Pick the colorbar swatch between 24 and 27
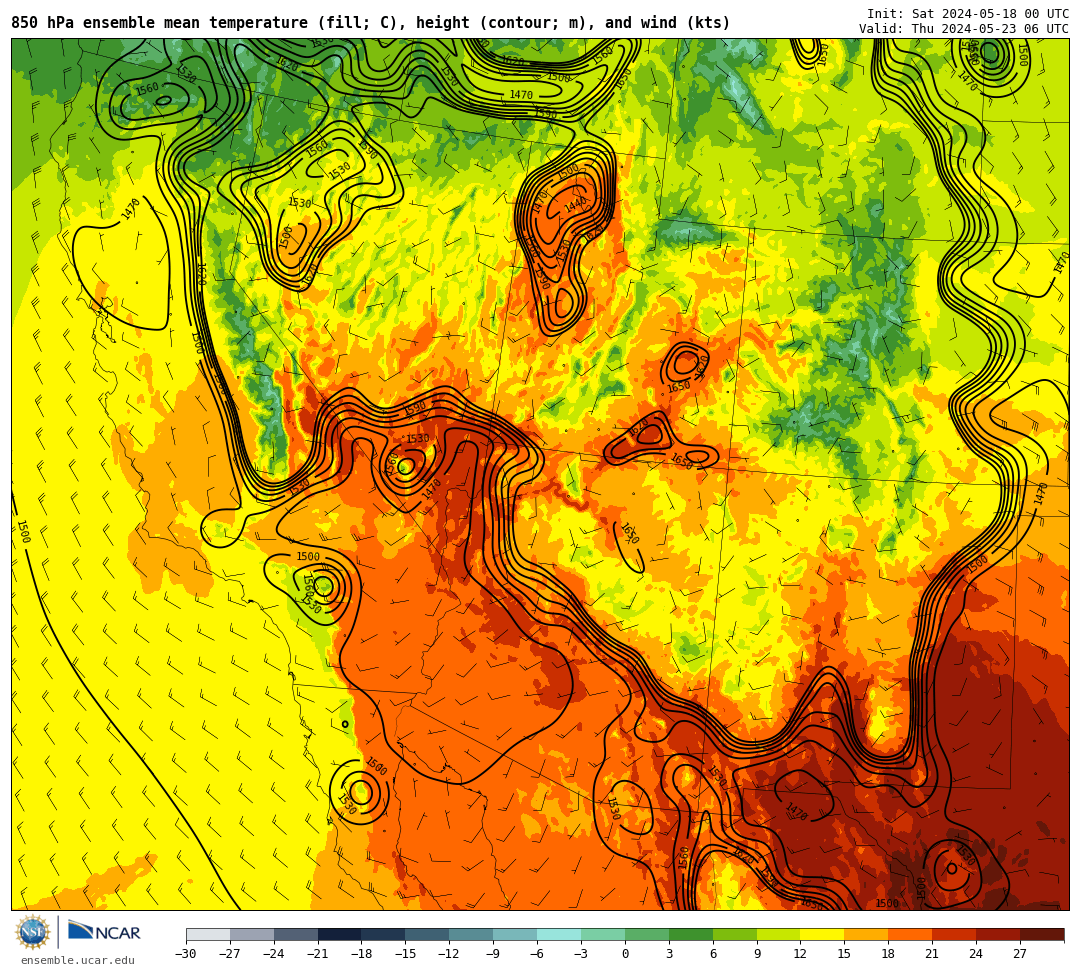This screenshot has height=973, width=1080. (998, 934)
